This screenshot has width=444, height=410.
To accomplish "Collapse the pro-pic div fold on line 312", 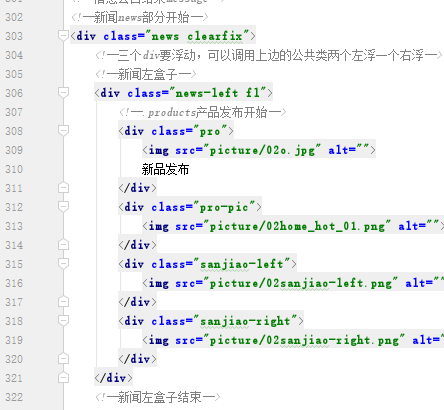I will coord(63,206).
